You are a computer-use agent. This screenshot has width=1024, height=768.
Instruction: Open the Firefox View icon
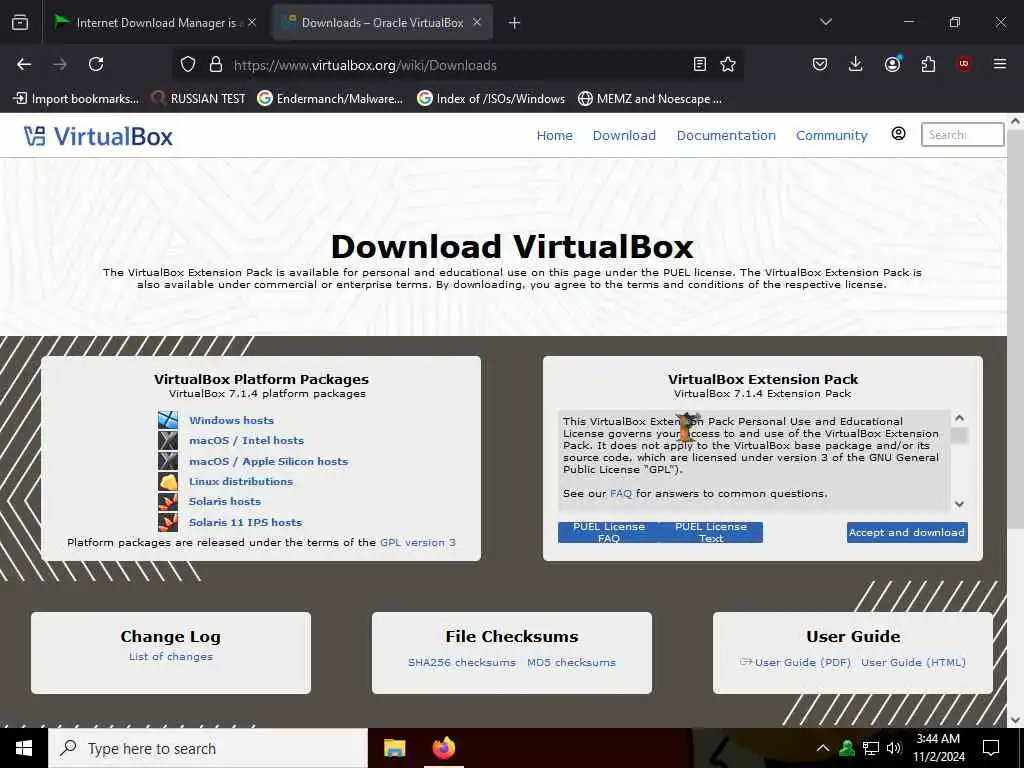point(20,22)
